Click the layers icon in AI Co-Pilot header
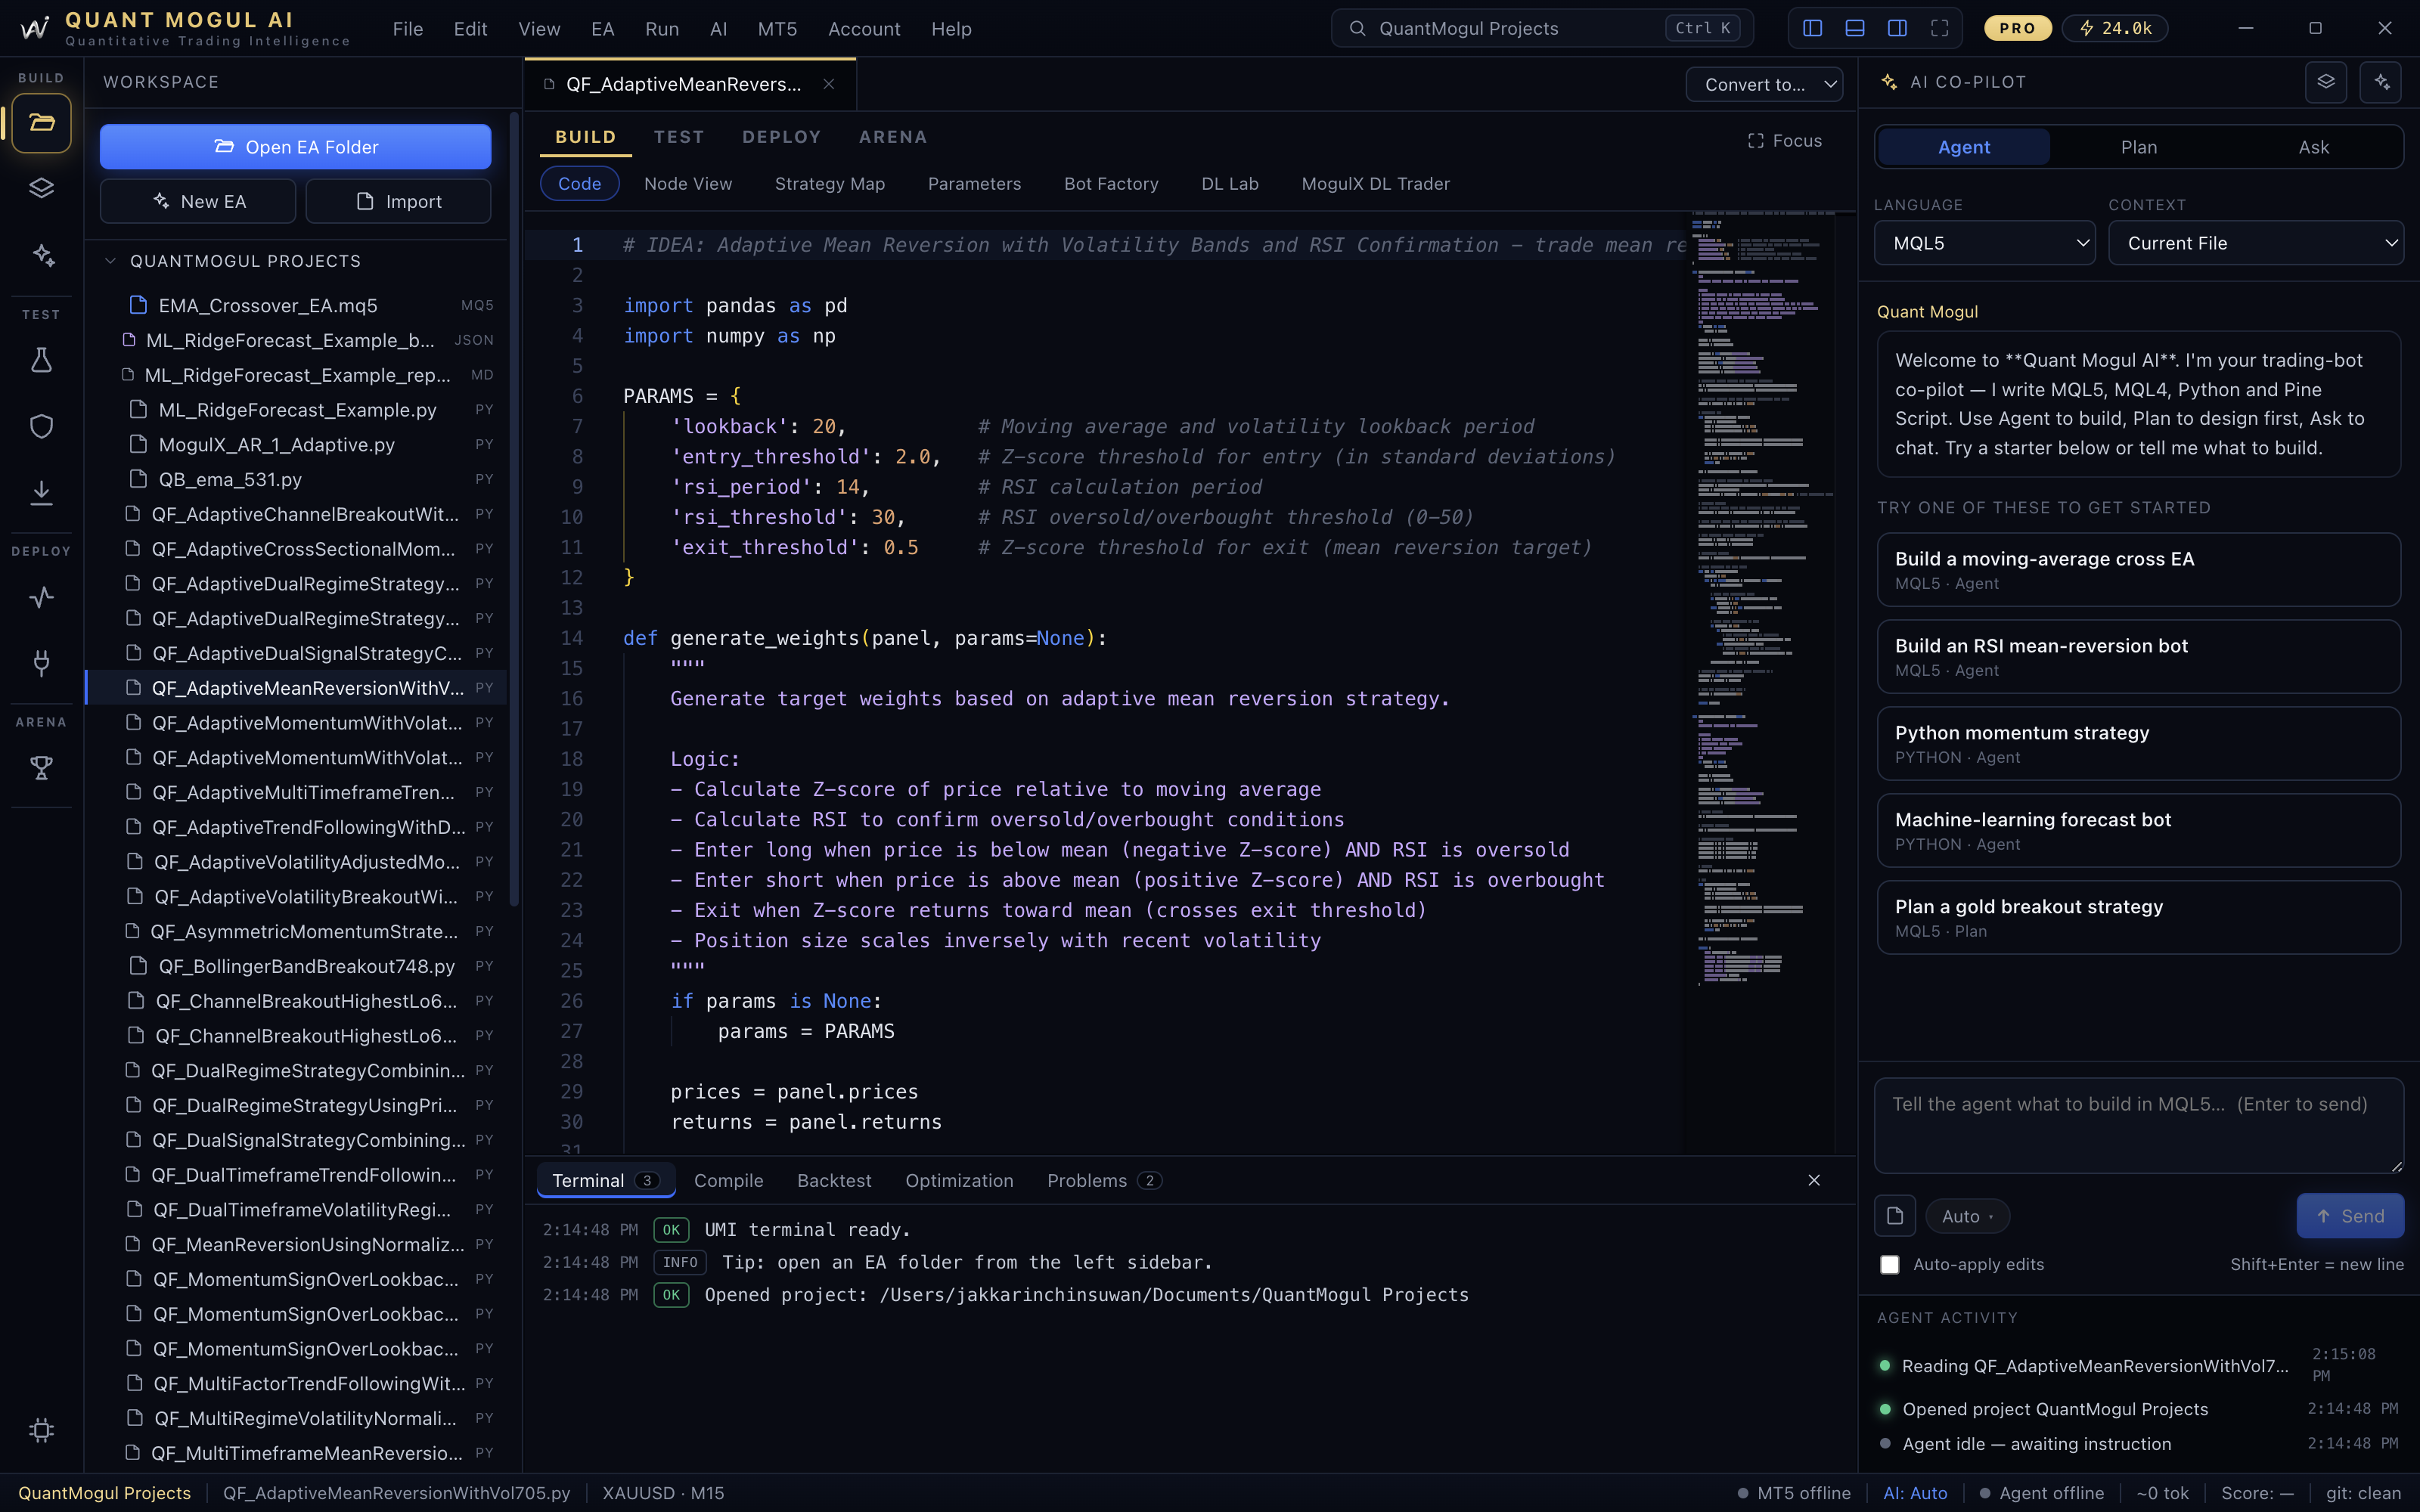 tap(2326, 82)
